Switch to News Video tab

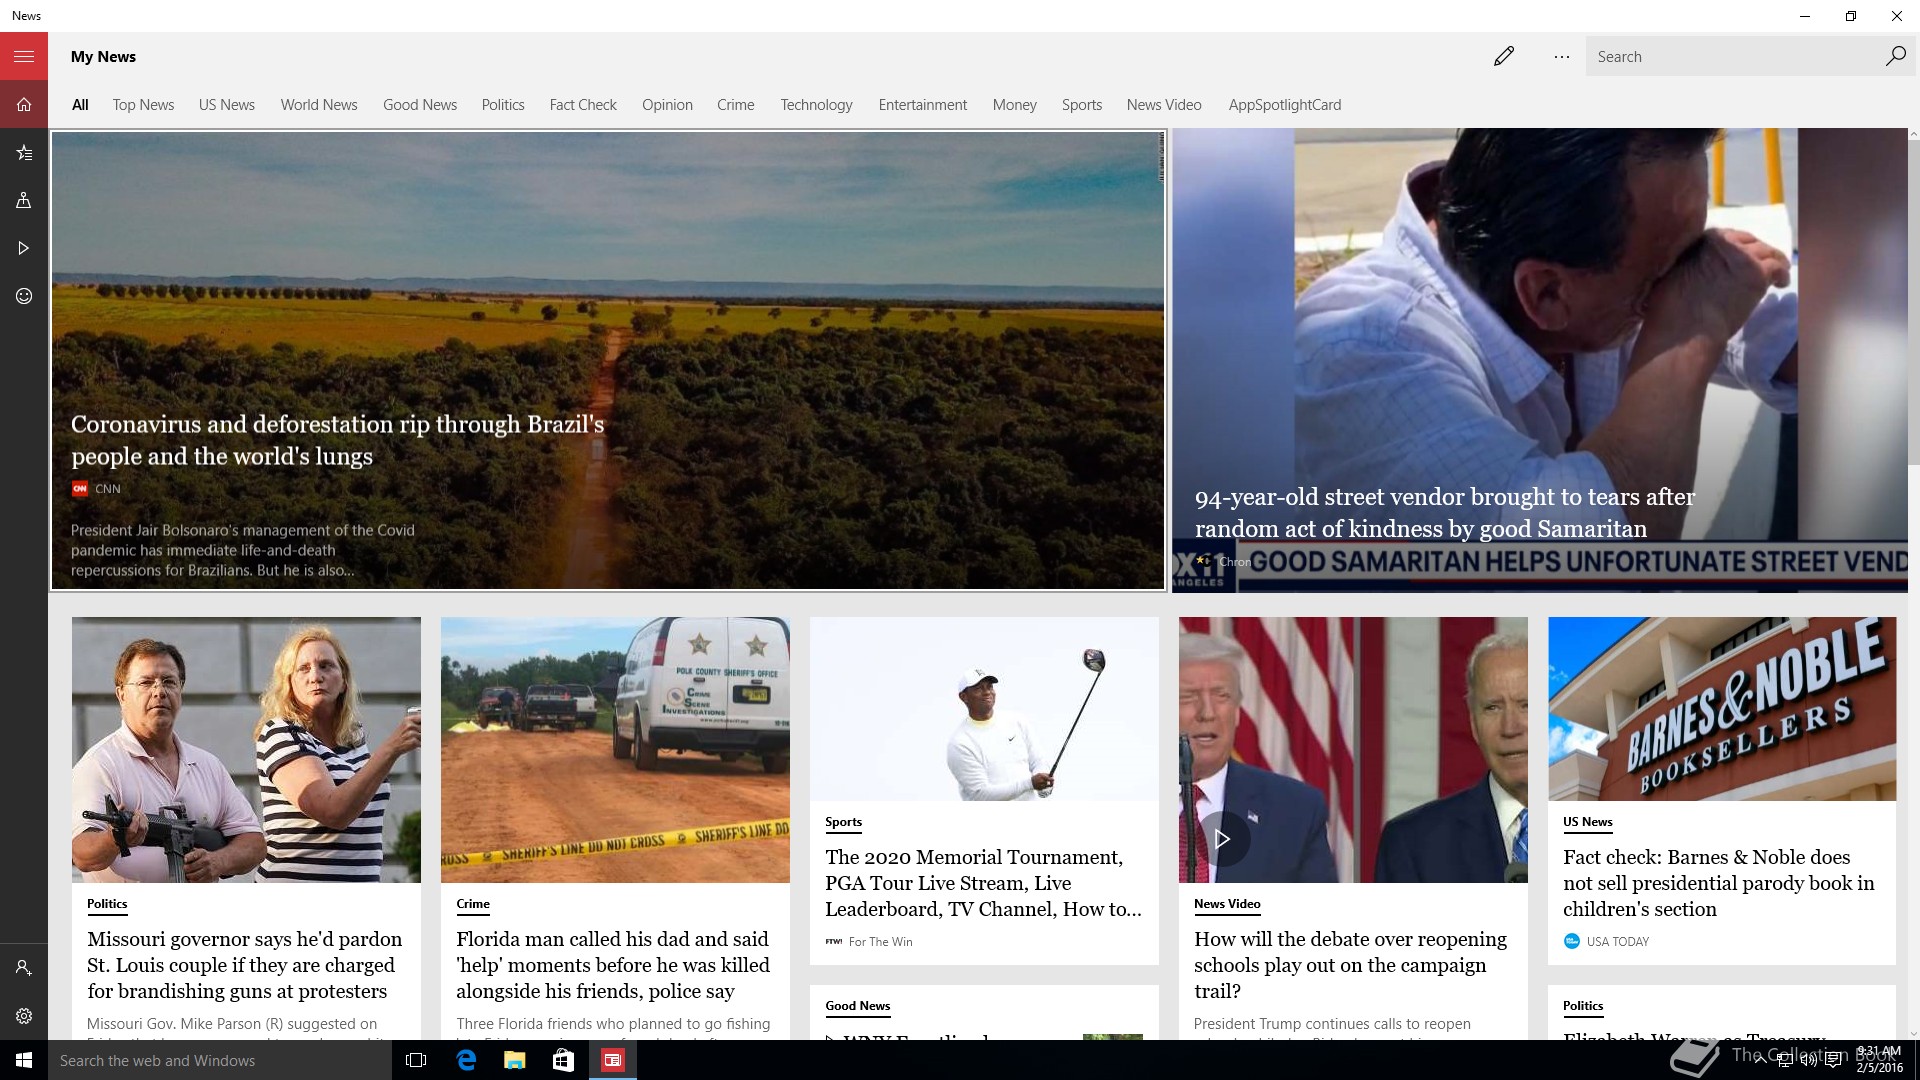[1164, 105]
